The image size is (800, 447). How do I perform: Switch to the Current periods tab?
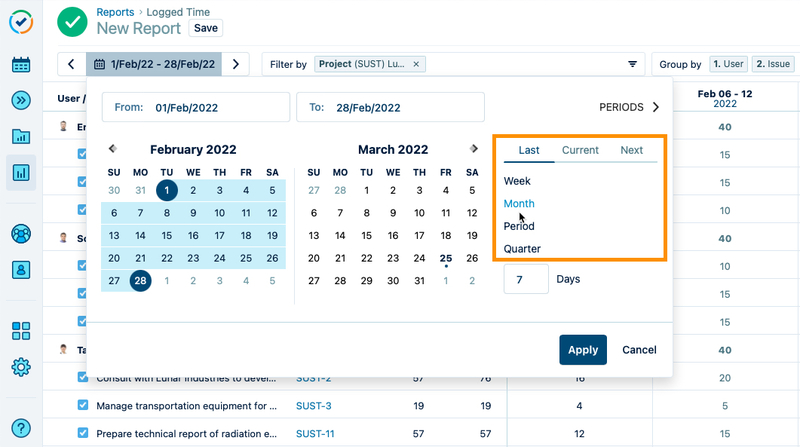[x=580, y=150]
